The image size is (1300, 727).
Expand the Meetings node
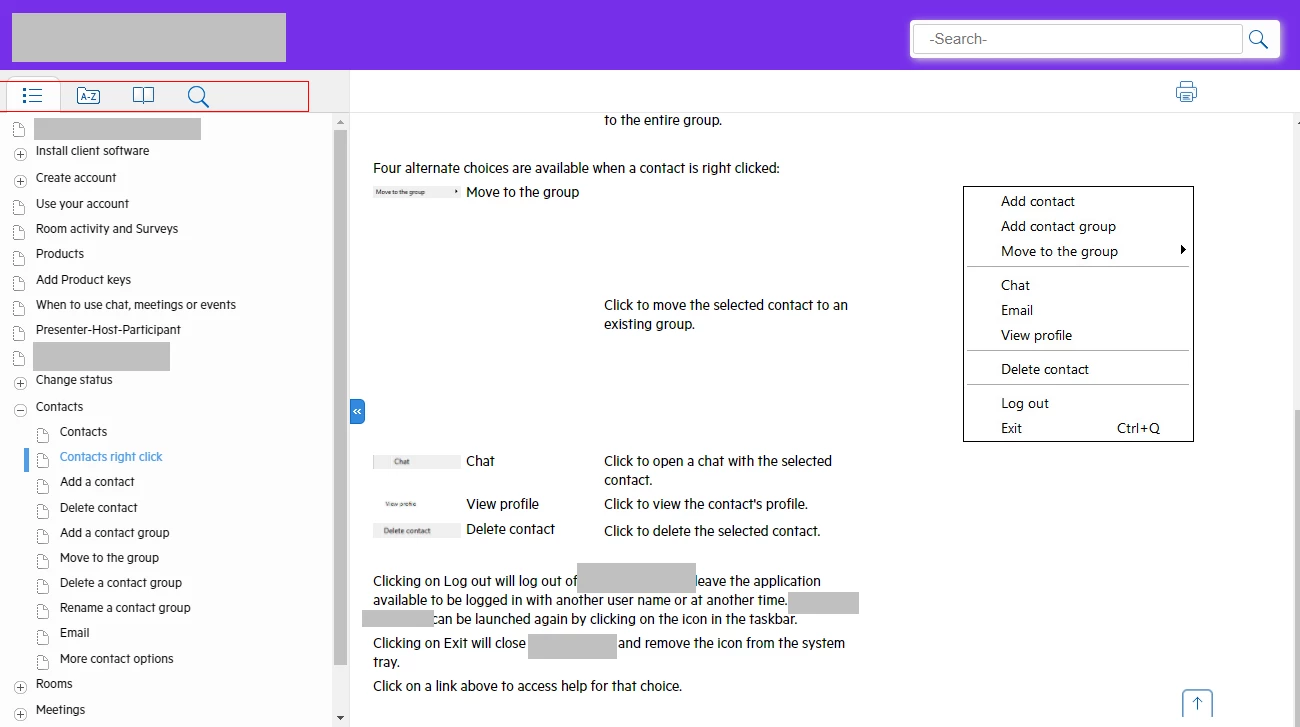(20, 714)
